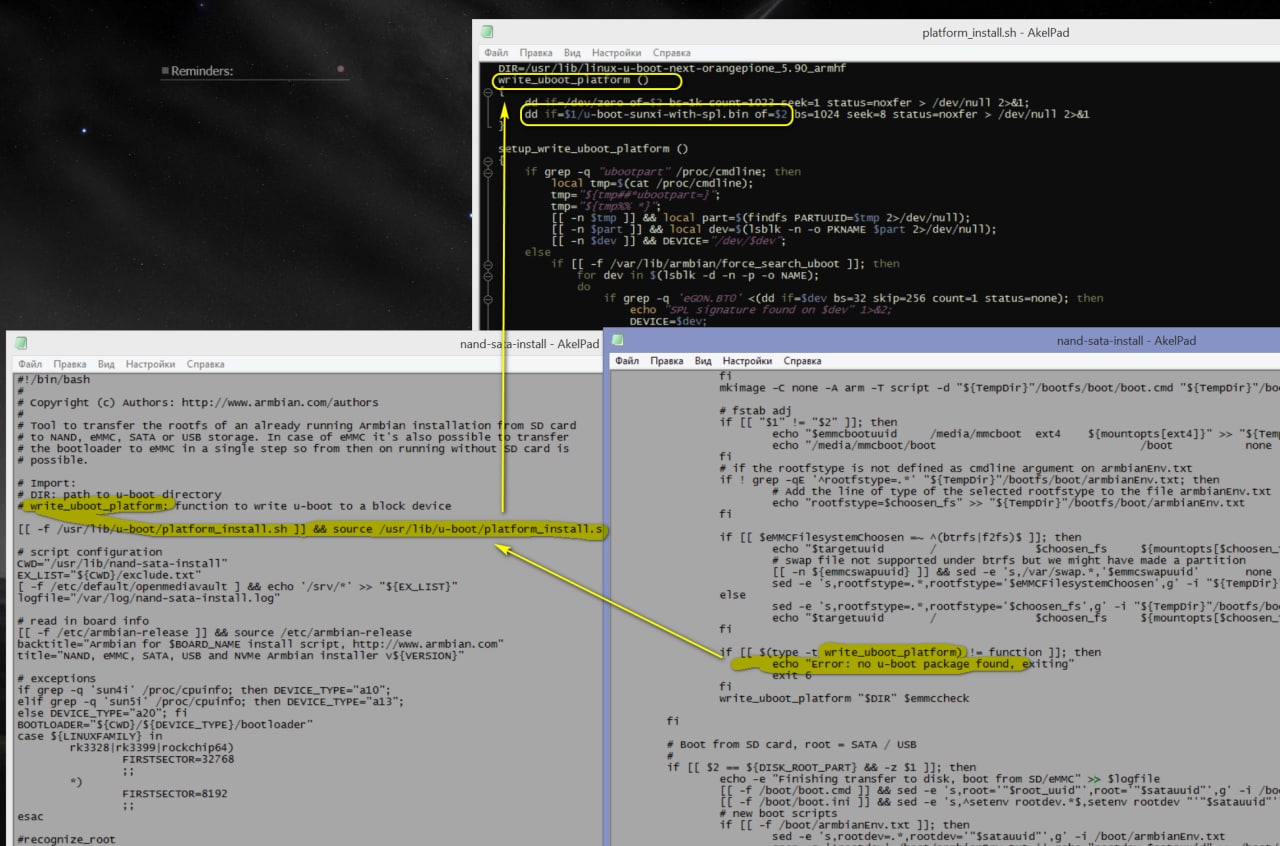The width and height of the screenshot is (1280, 846).
Task: Open Вид menu in the left nand-sata-install window
Action: click(x=106, y=364)
